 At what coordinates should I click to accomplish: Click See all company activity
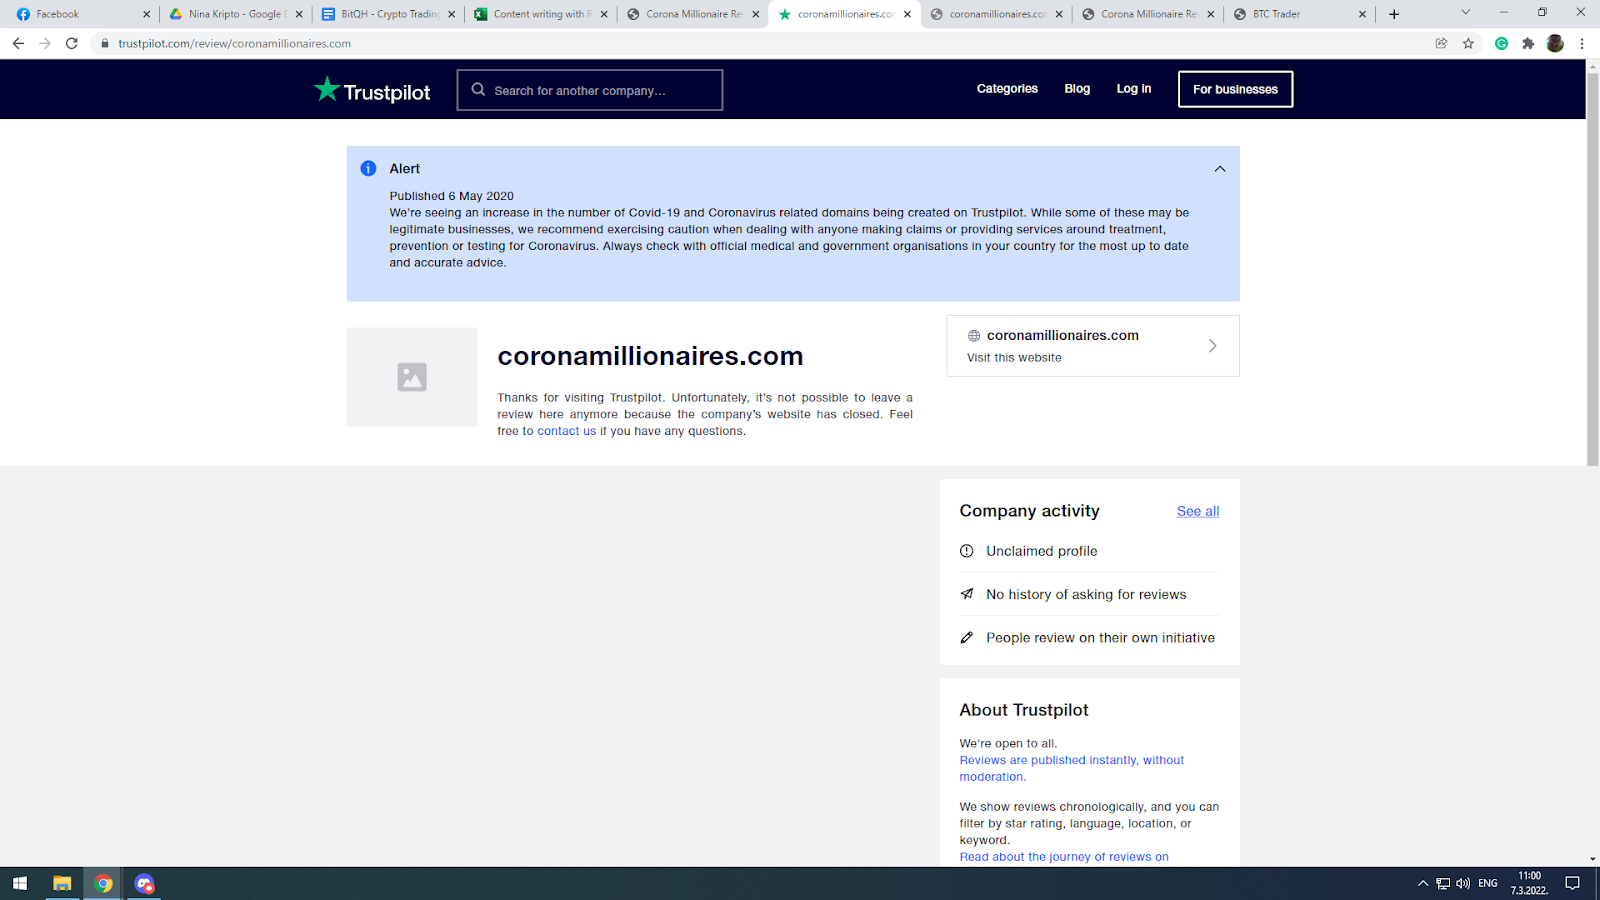click(x=1198, y=511)
